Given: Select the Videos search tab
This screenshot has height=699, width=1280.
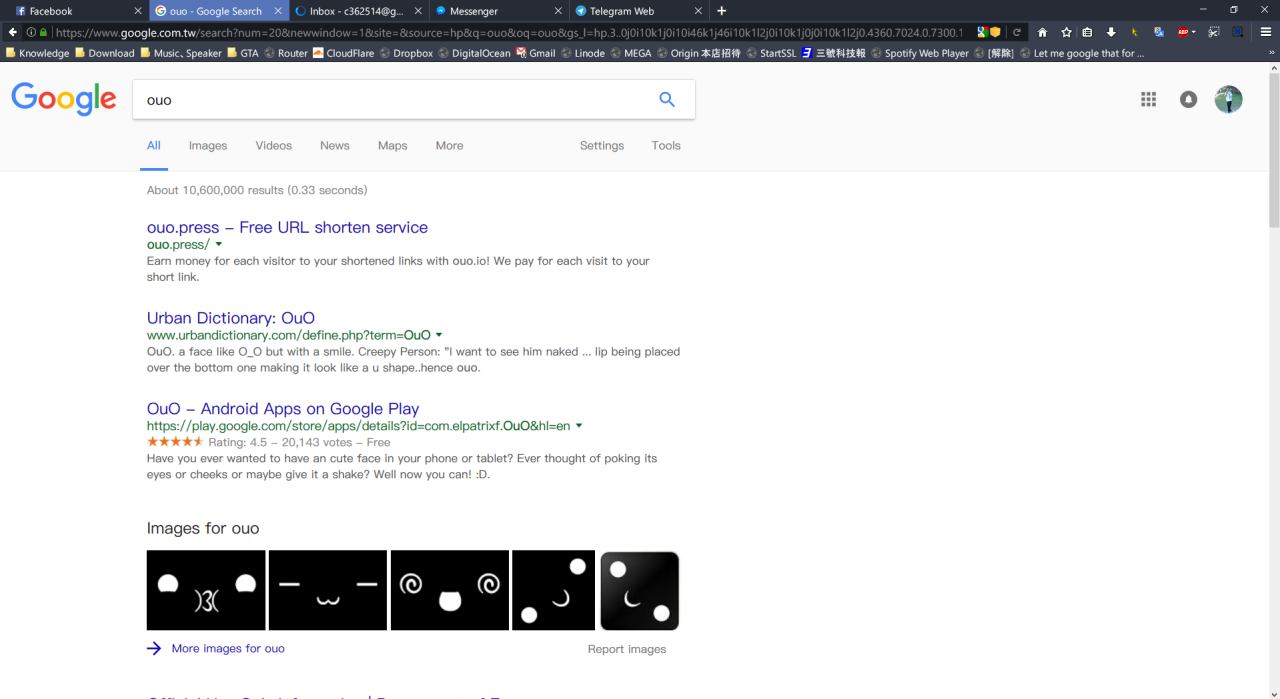Looking at the screenshot, I should 274,145.
